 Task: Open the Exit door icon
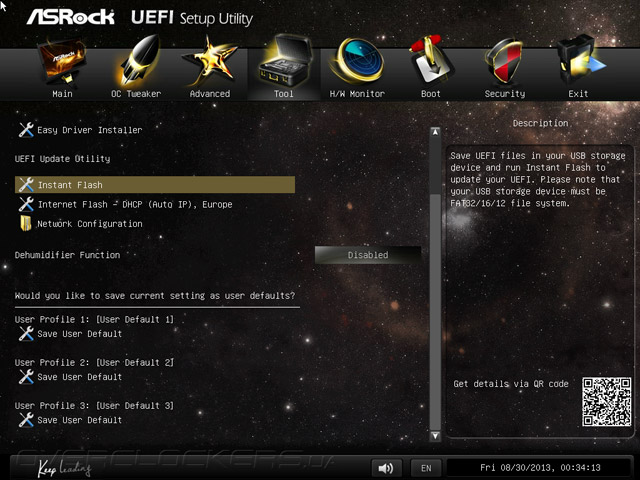pyautogui.click(x=580, y=60)
